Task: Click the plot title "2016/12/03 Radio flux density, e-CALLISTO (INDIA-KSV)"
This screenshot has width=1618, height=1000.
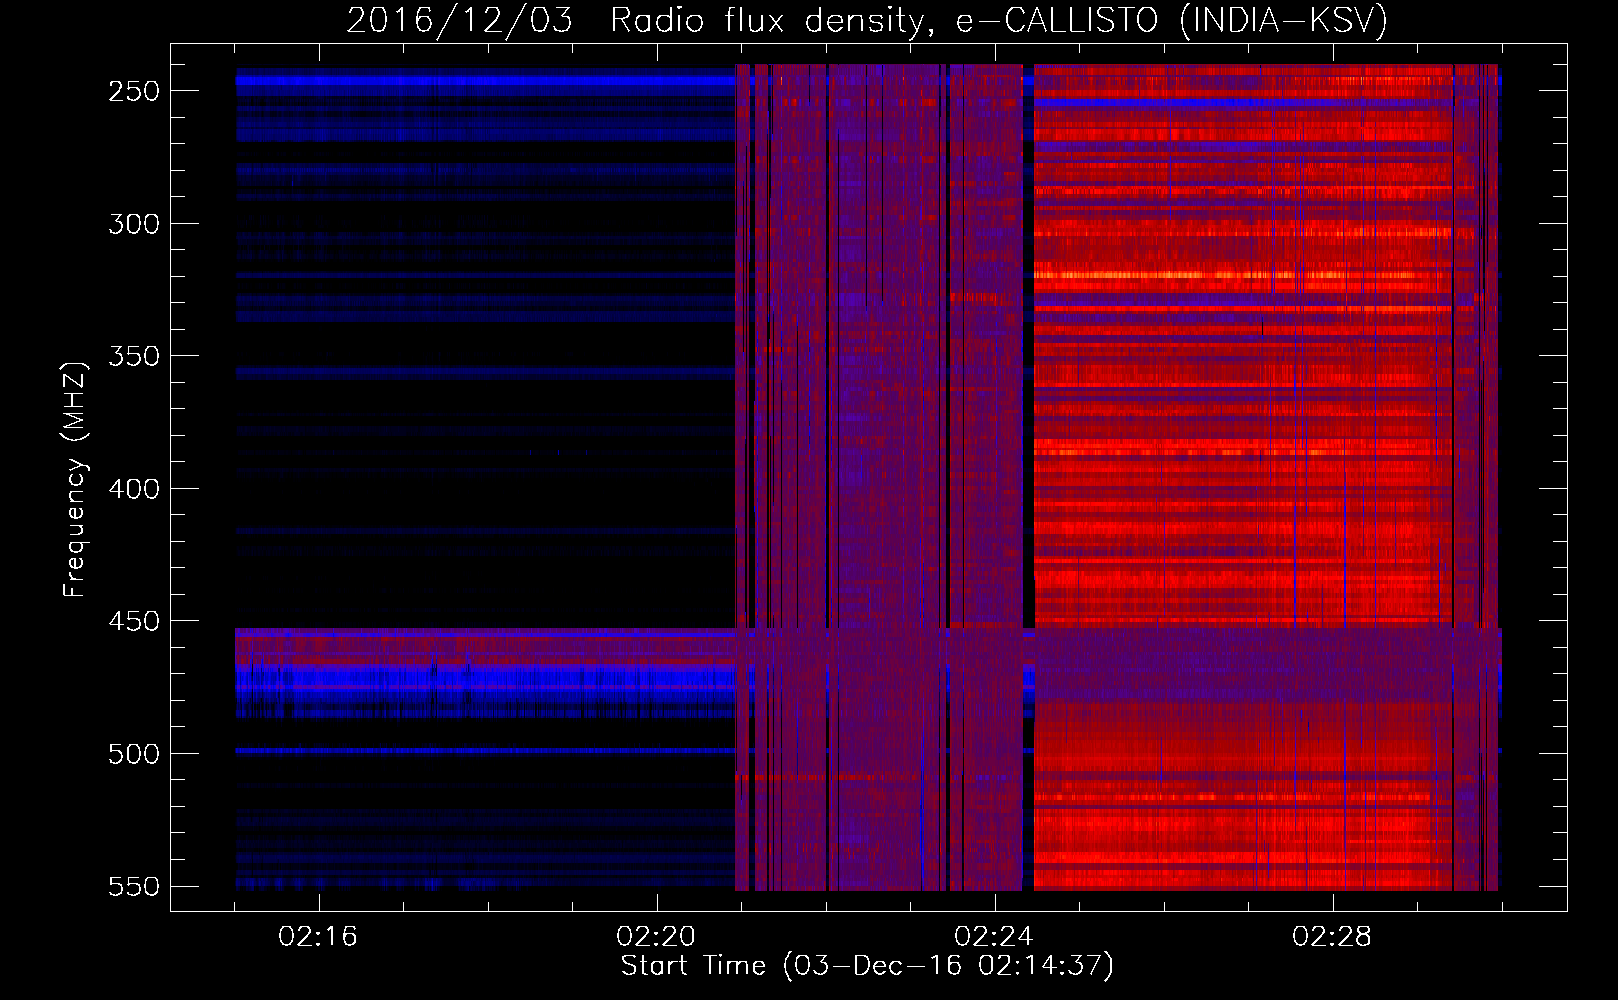Action: (x=867, y=21)
